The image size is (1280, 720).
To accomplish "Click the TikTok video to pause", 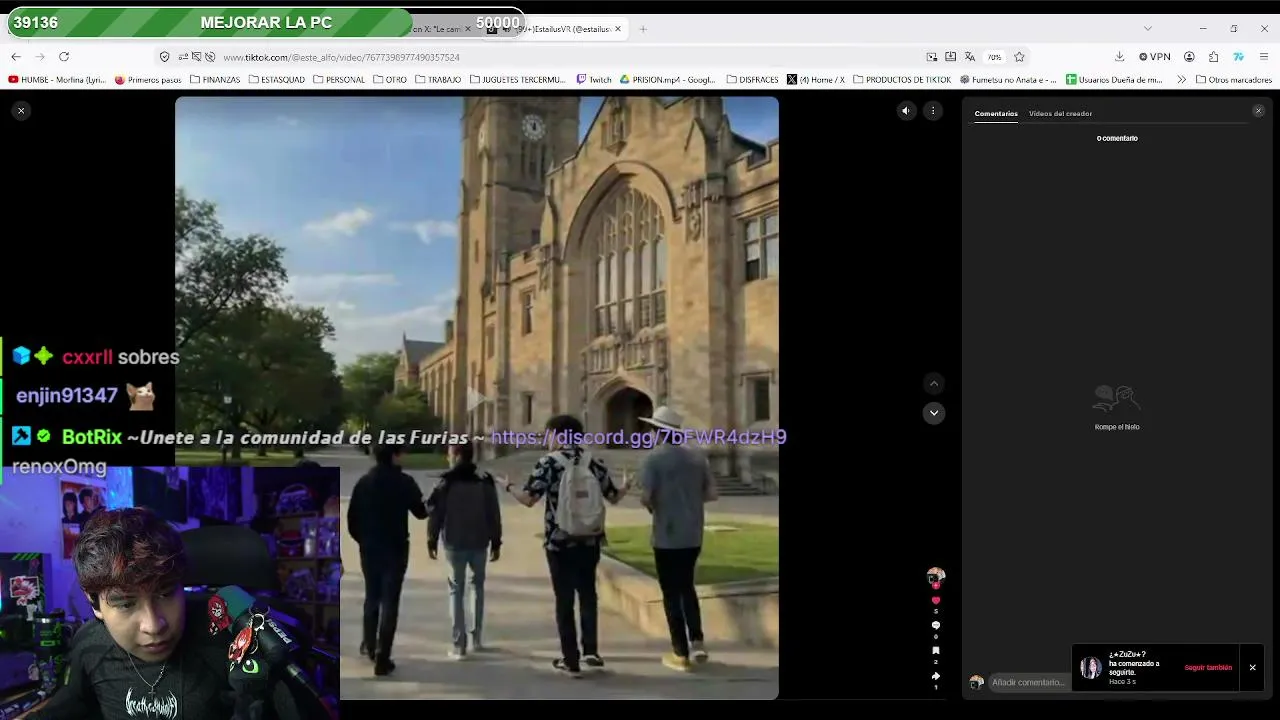I will click(x=476, y=398).
